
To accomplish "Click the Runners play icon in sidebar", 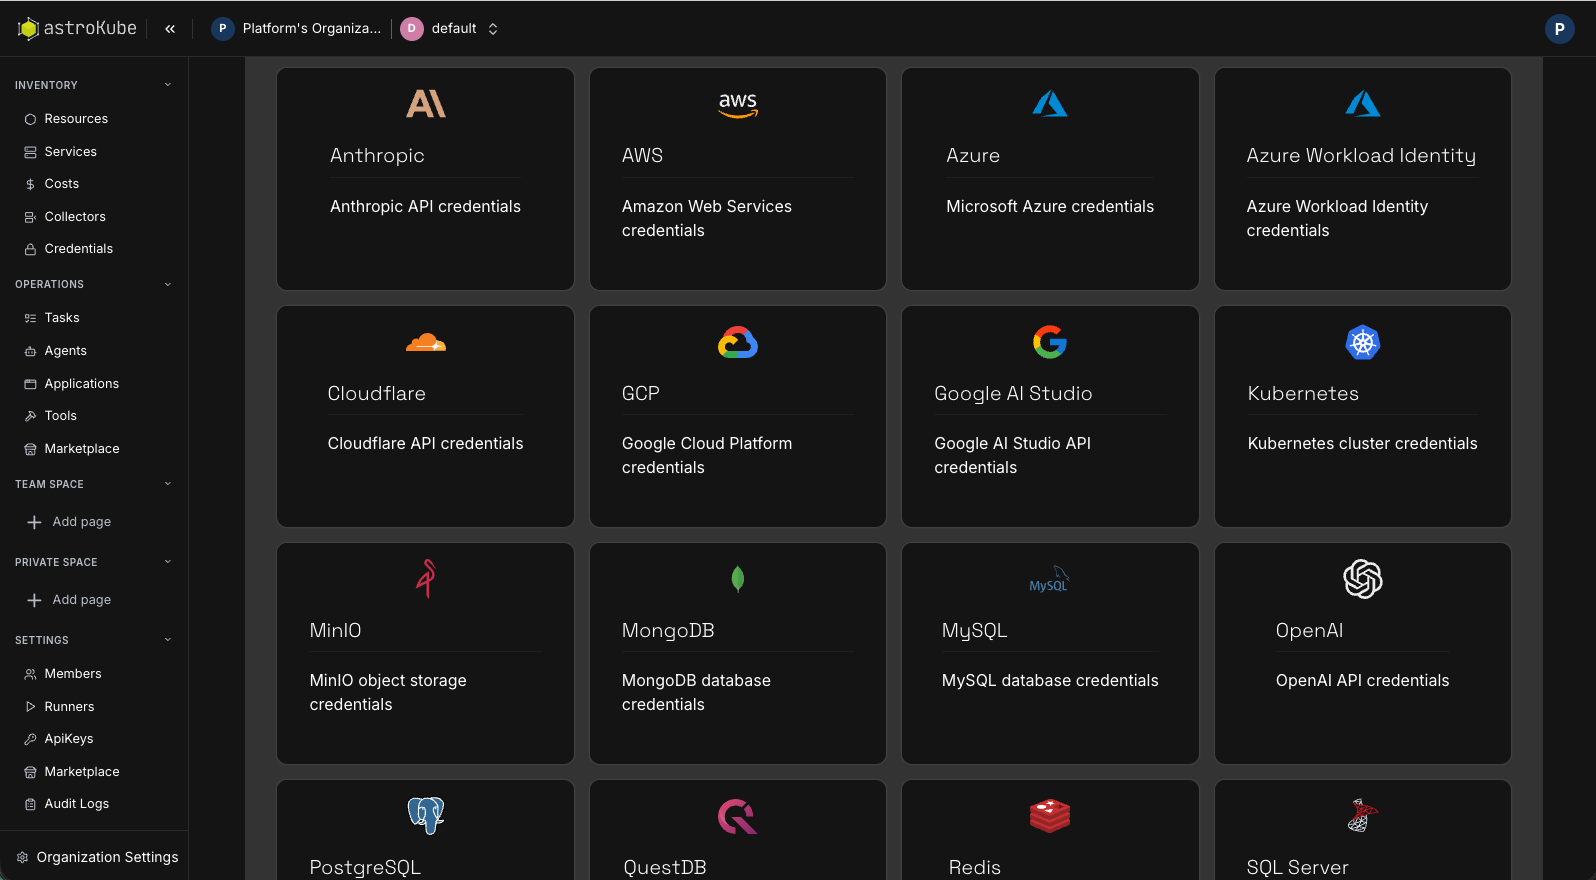I will 31,707.
